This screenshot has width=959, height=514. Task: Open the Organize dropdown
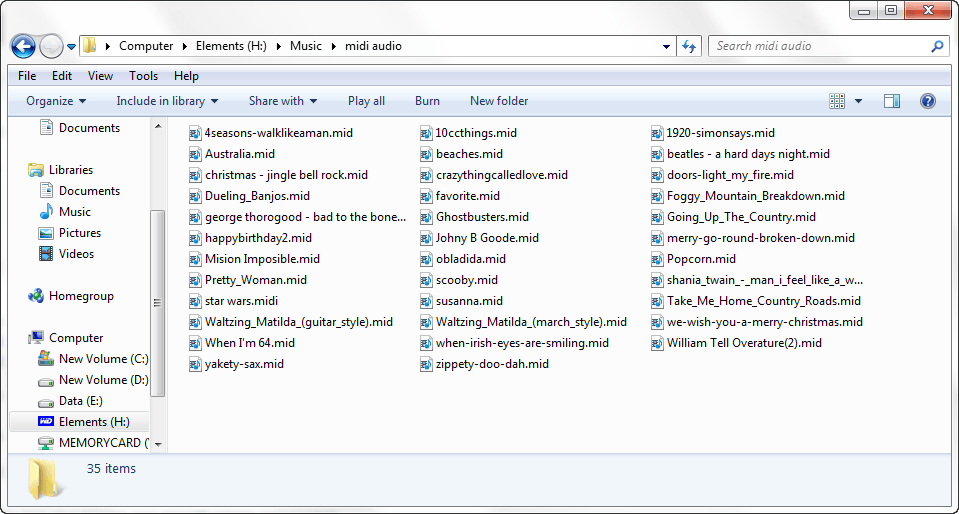click(56, 101)
